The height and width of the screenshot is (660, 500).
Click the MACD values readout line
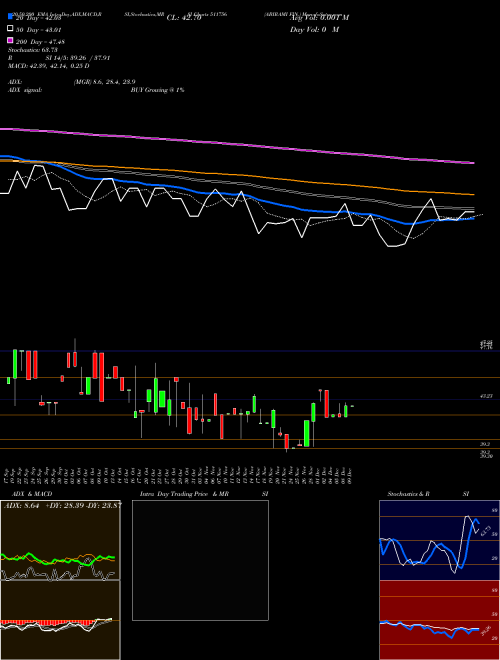48,66
